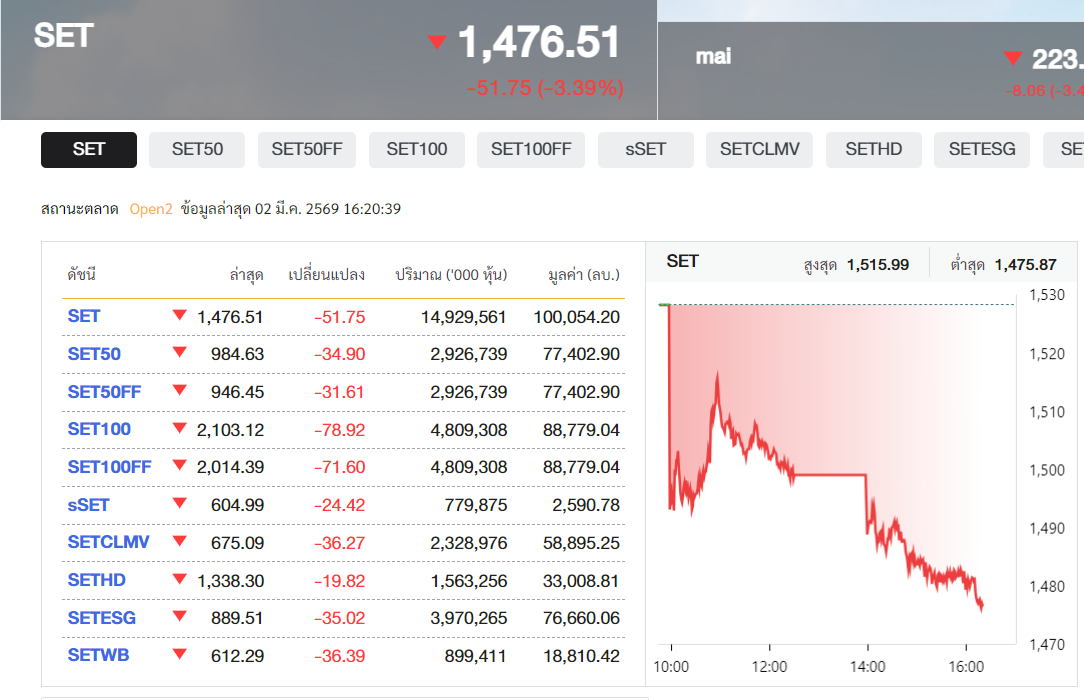This screenshot has width=1084, height=700.
Task: Click the red down arrow on mai panel
Action: click(1013, 58)
